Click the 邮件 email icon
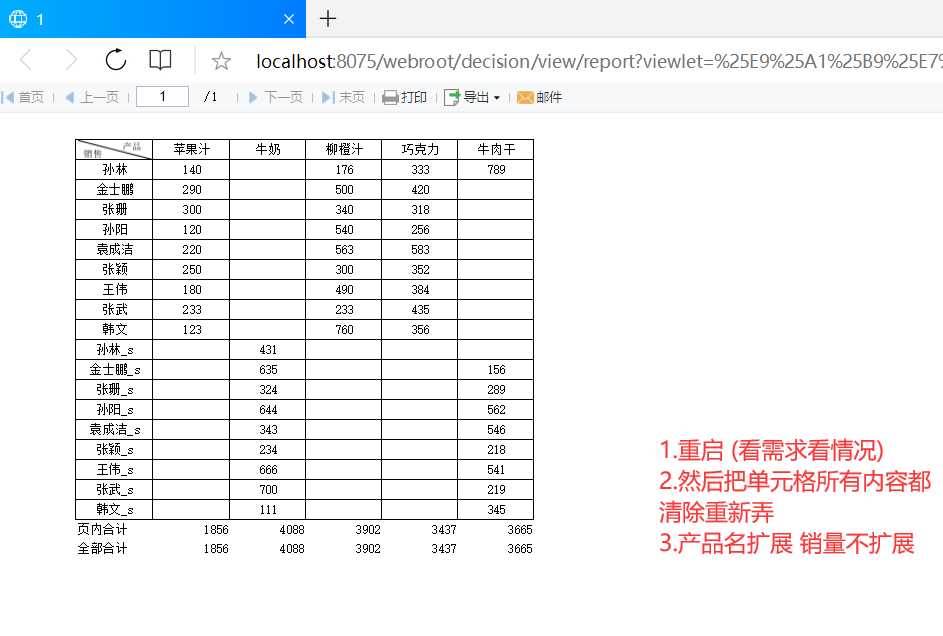Image resolution: width=943 pixels, height=636 pixels. (x=525, y=97)
